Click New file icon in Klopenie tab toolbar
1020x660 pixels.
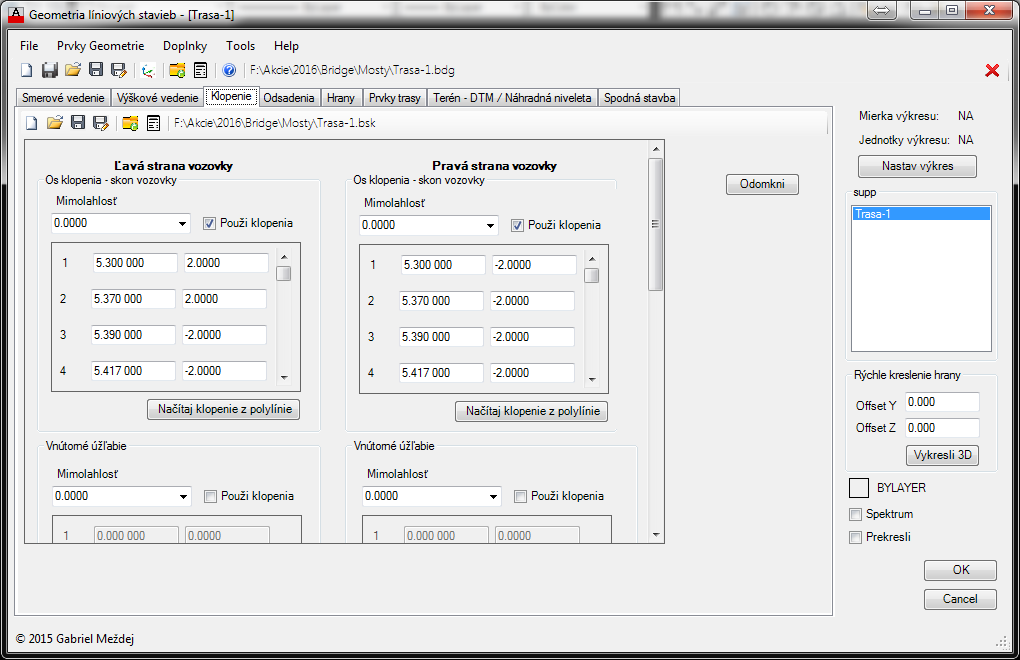click(32, 123)
